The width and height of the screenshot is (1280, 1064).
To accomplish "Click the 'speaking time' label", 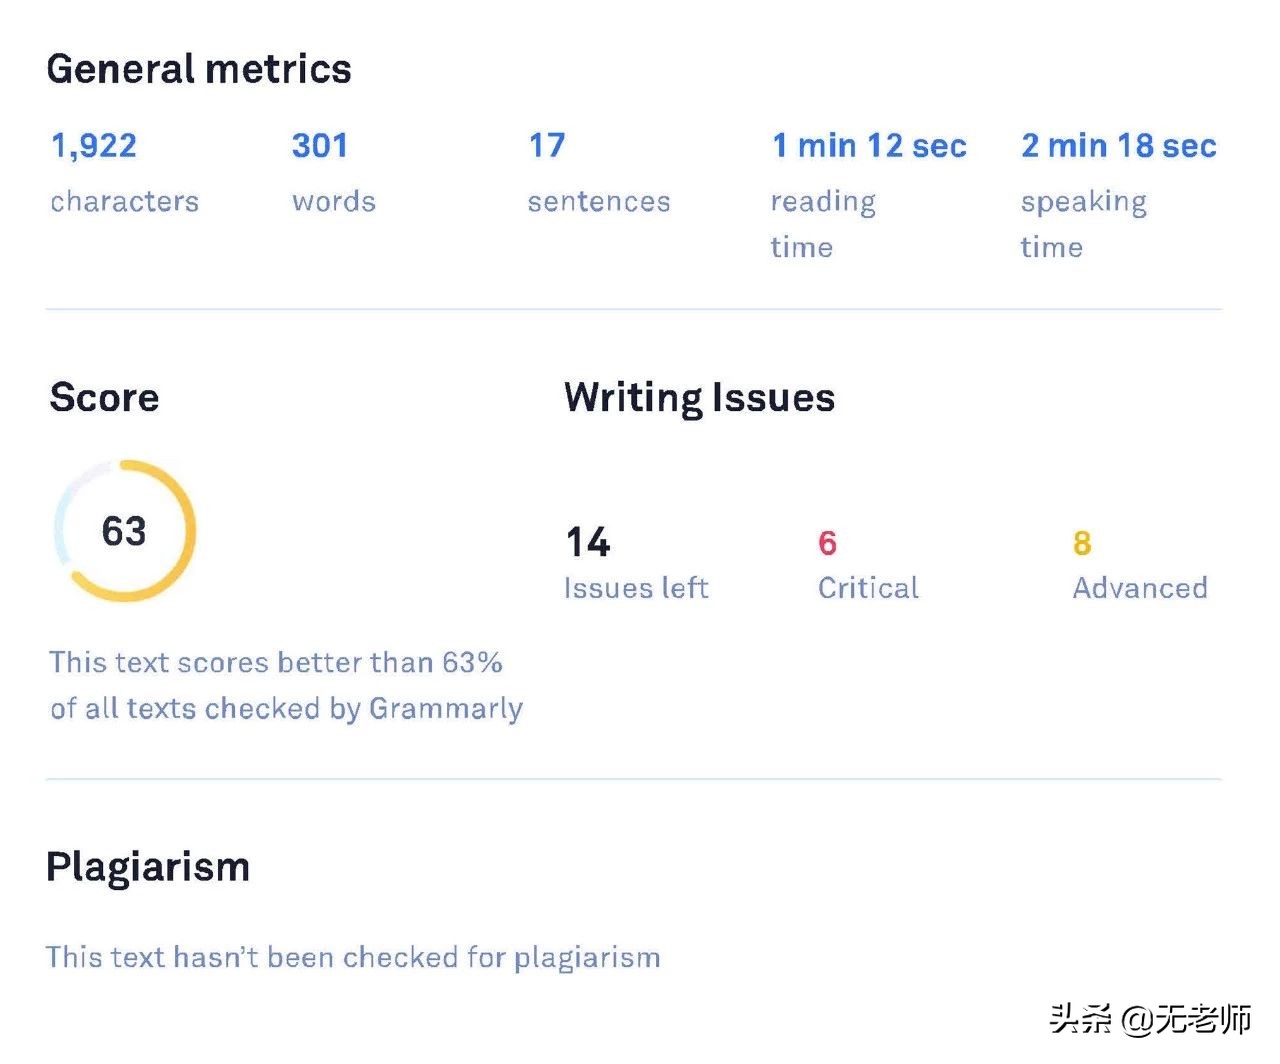I will tap(1083, 224).
